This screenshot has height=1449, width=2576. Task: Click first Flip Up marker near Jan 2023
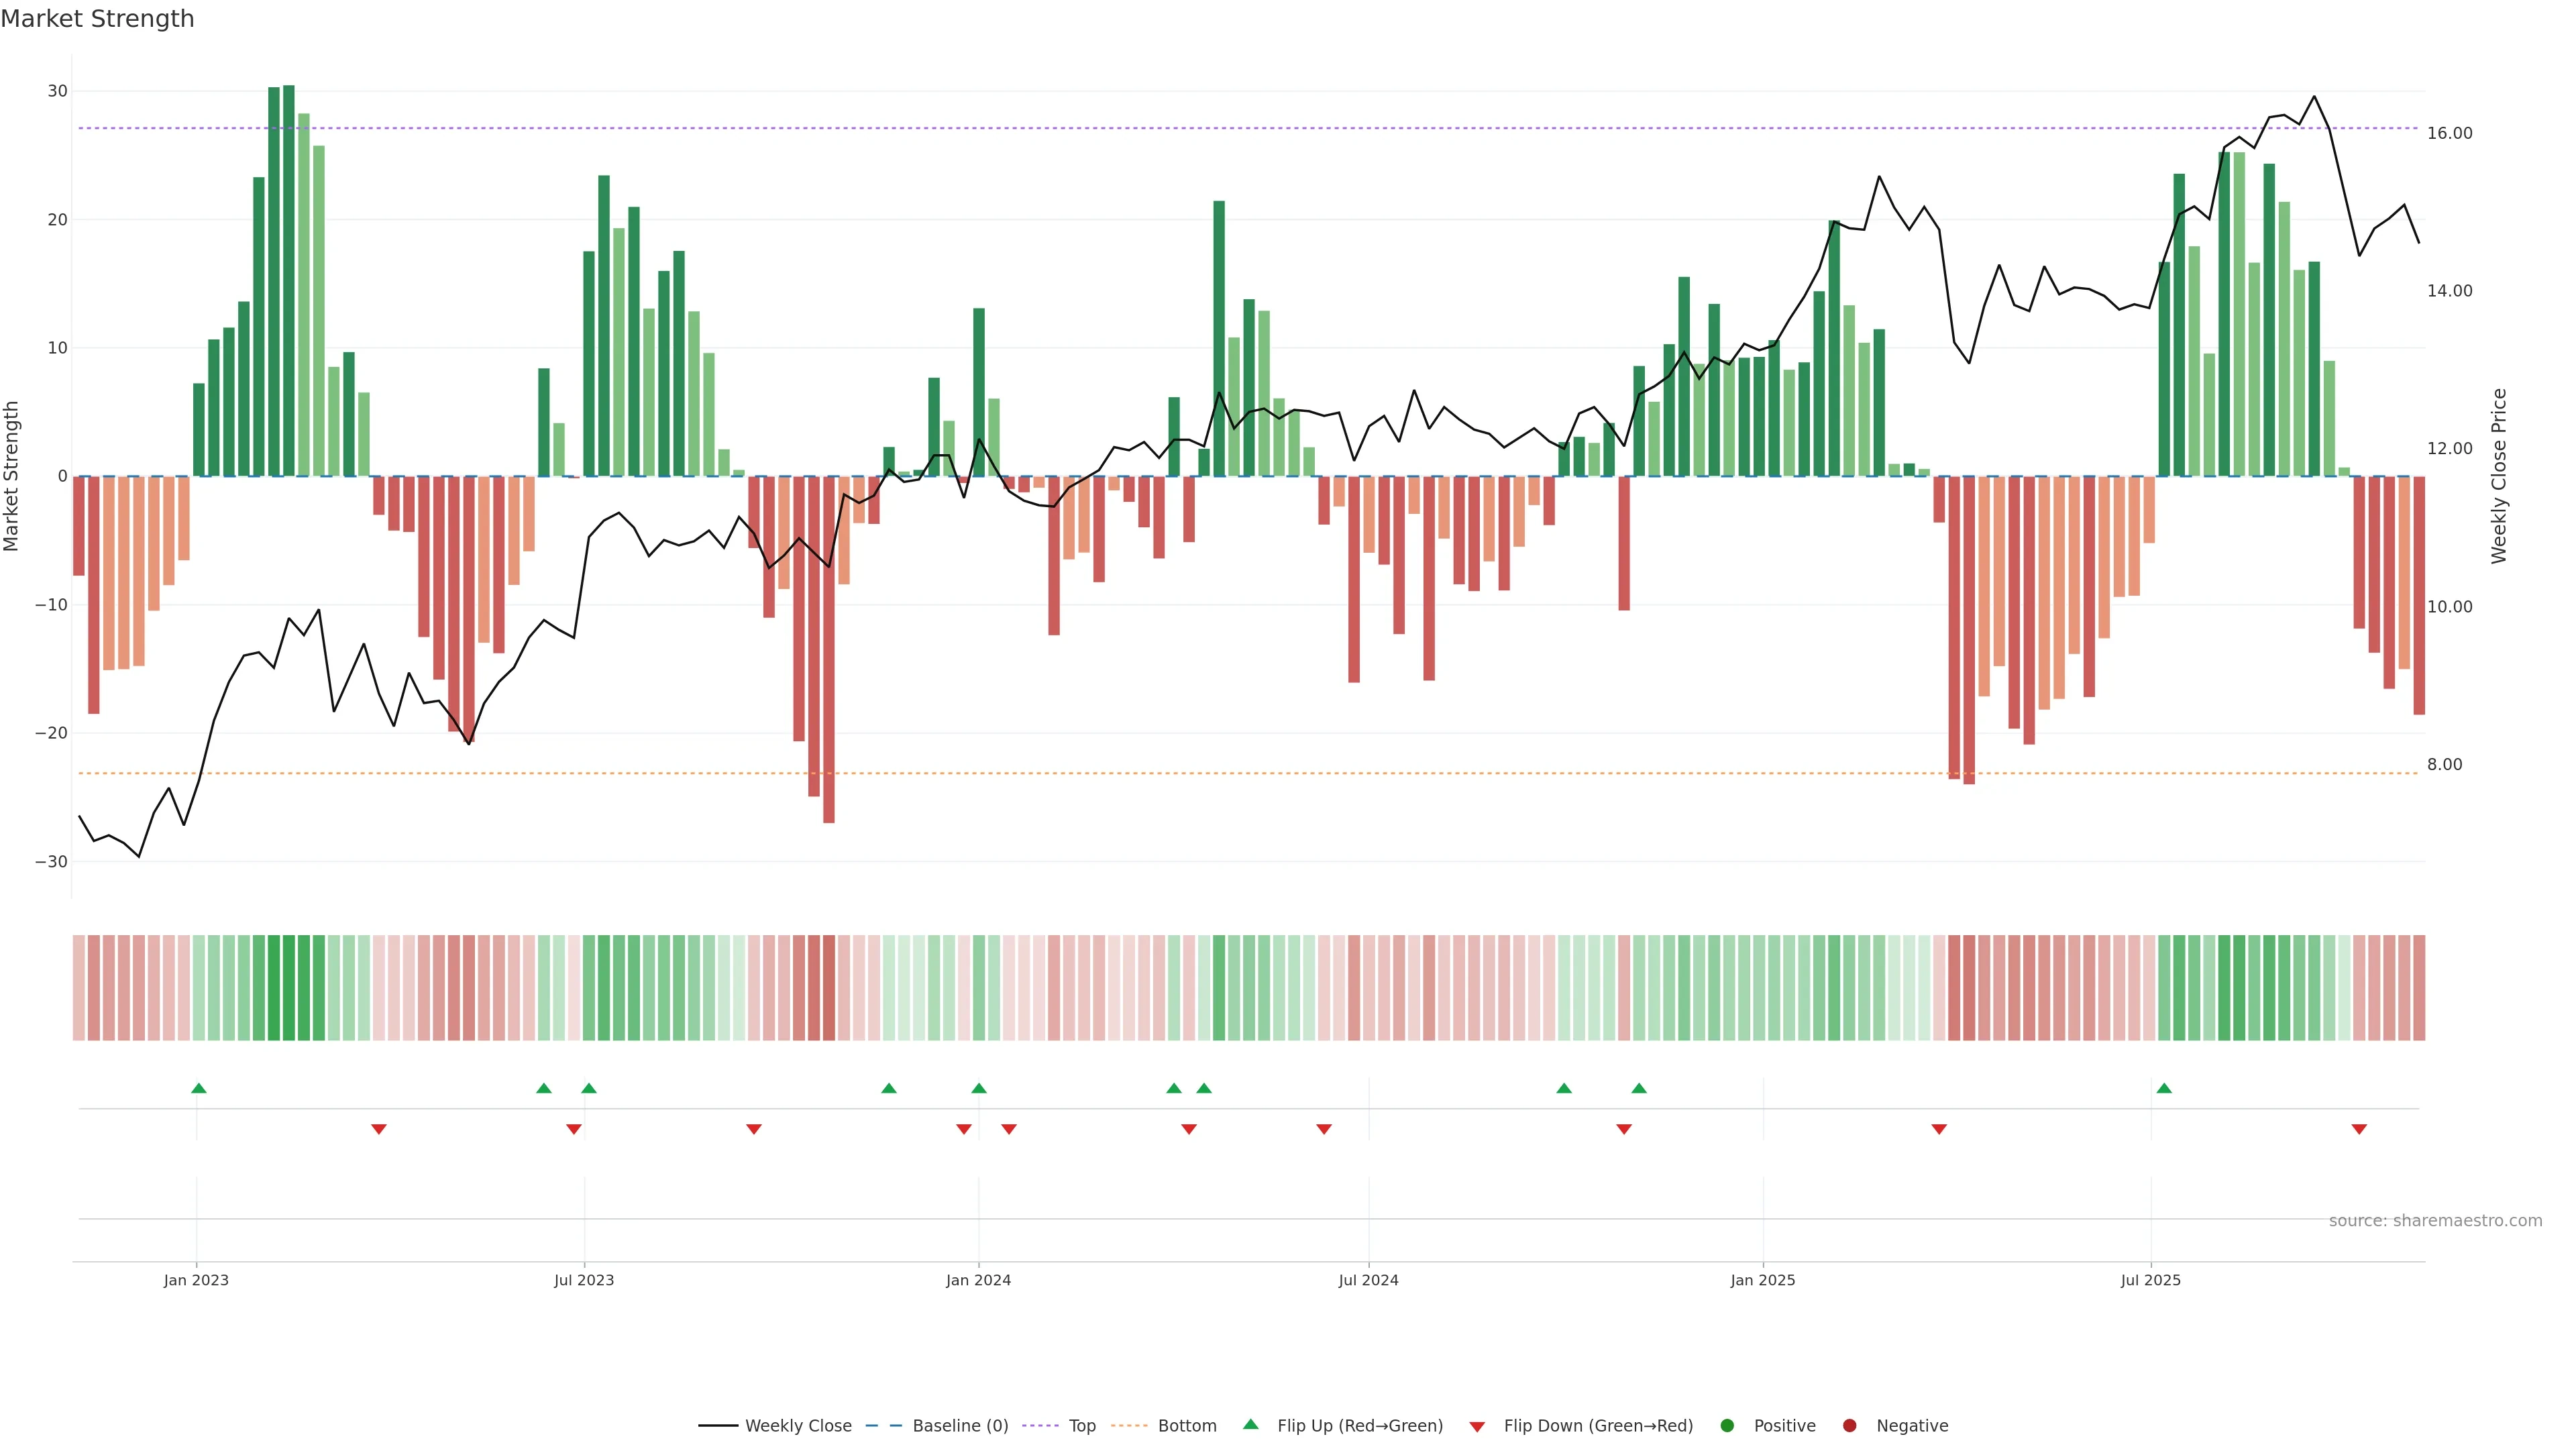pyautogui.click(x=199, y=1088)
